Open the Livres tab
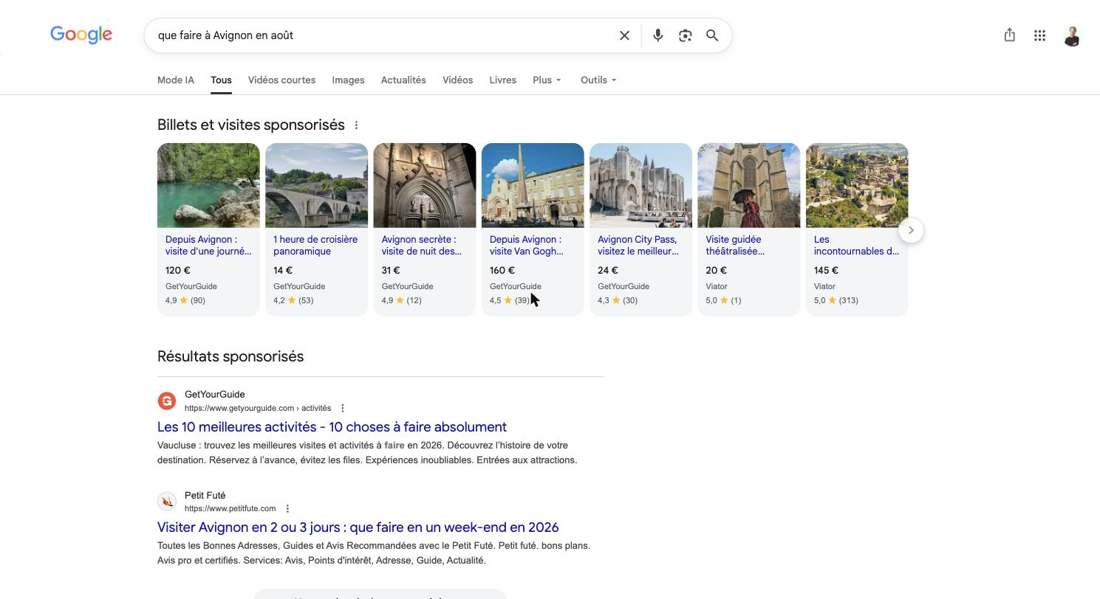This screenshot has width=1100, height=599. coord(502,80)
